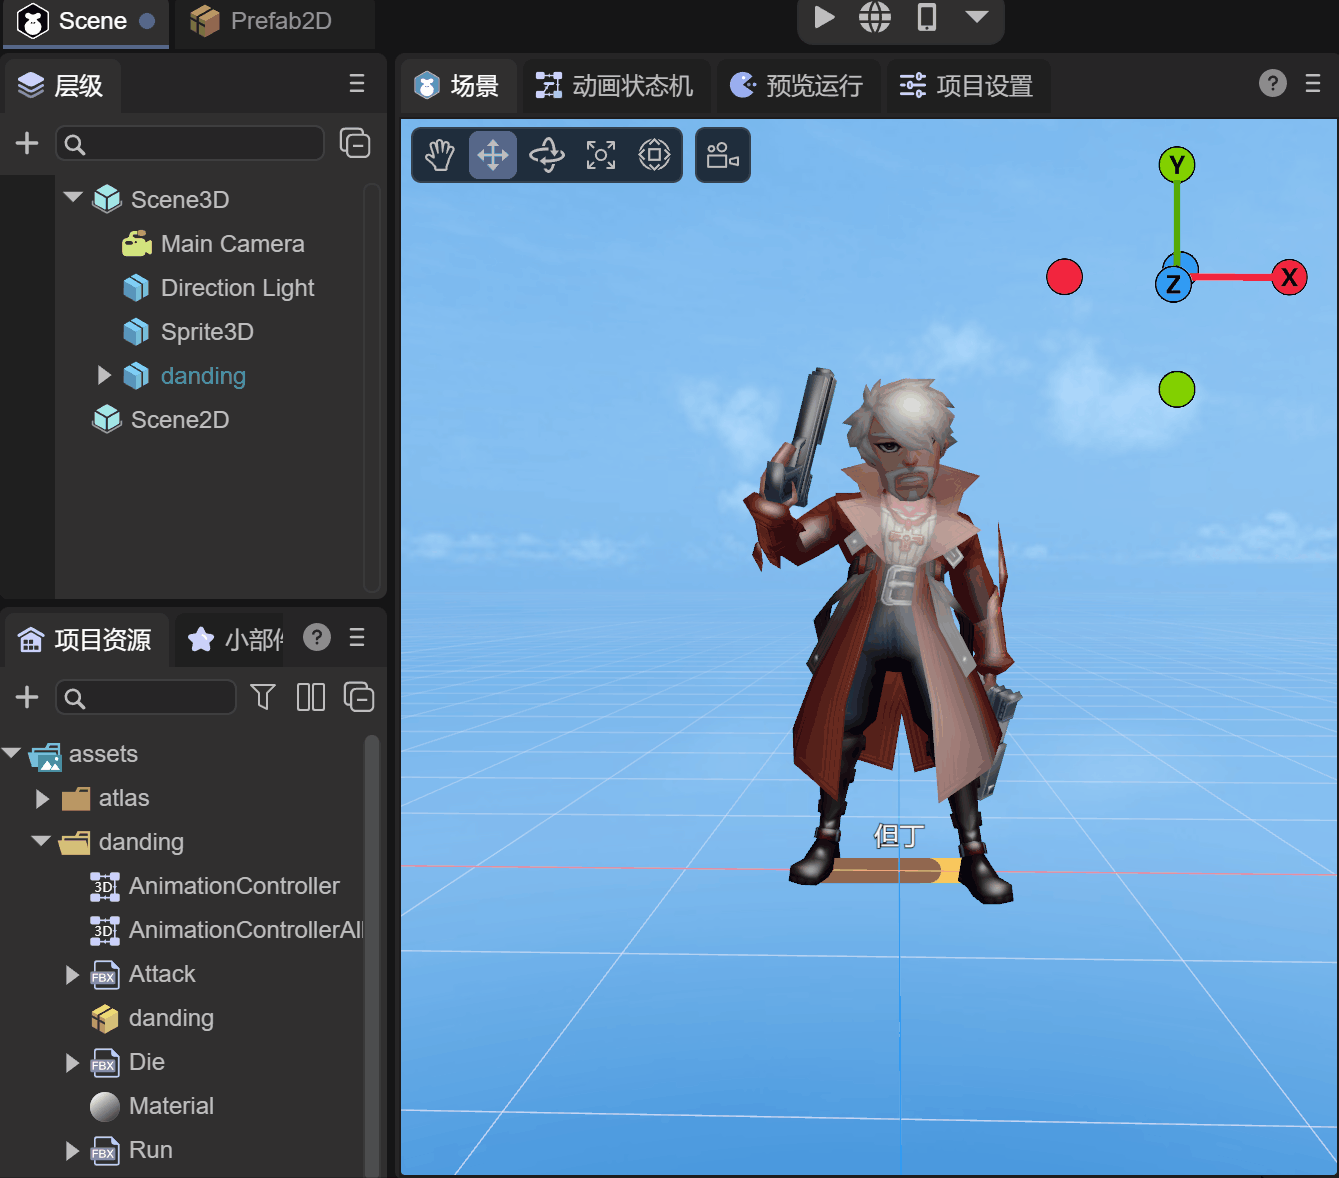Select the move tool in scene toolbar

pos(493,155)
